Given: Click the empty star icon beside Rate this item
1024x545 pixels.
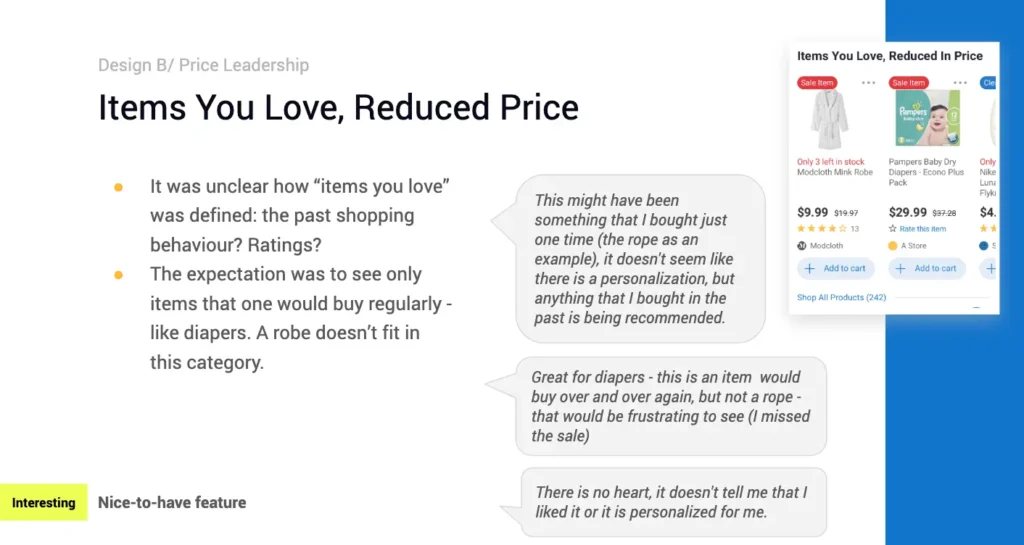Looking at the screenshot, I should click(893, 229).
